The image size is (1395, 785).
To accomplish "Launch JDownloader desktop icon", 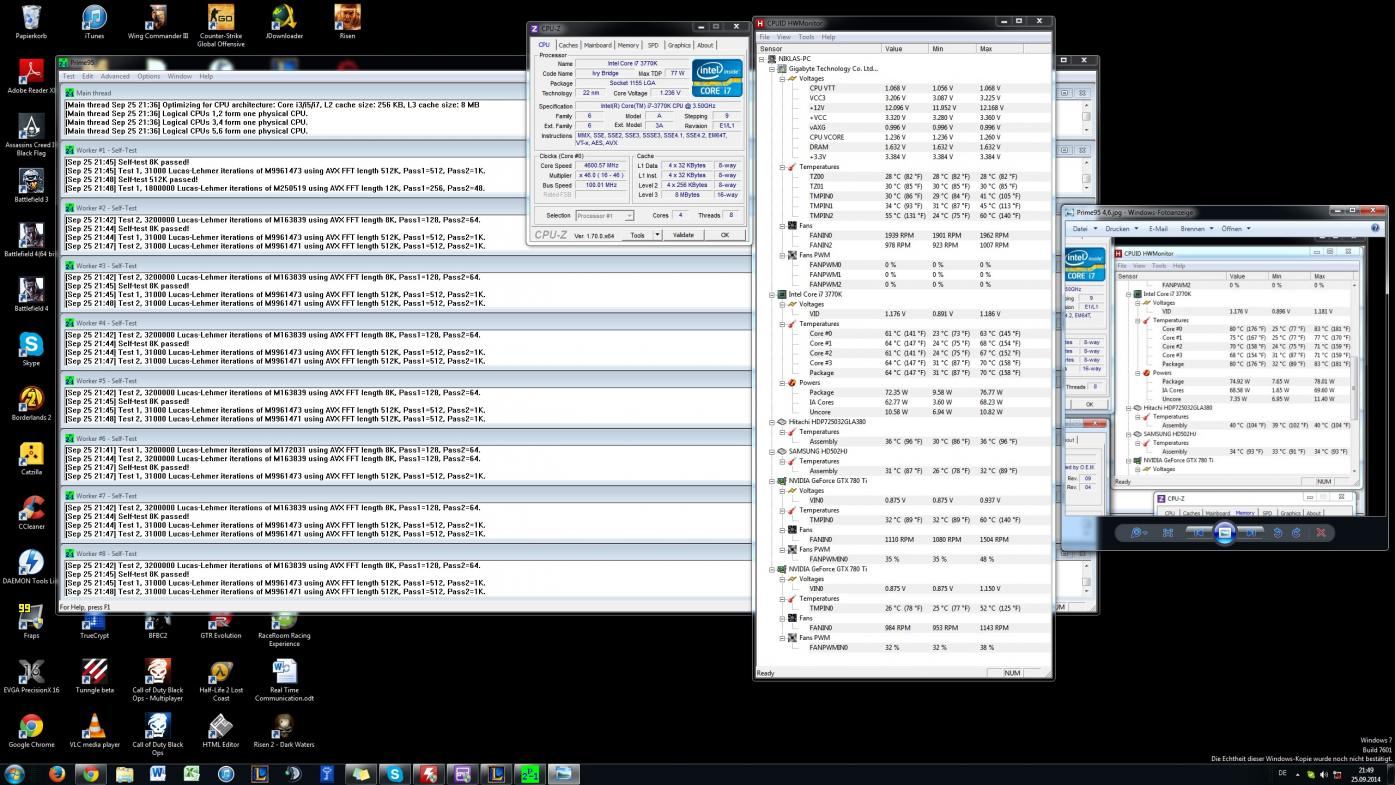I will tap(284, 22).
